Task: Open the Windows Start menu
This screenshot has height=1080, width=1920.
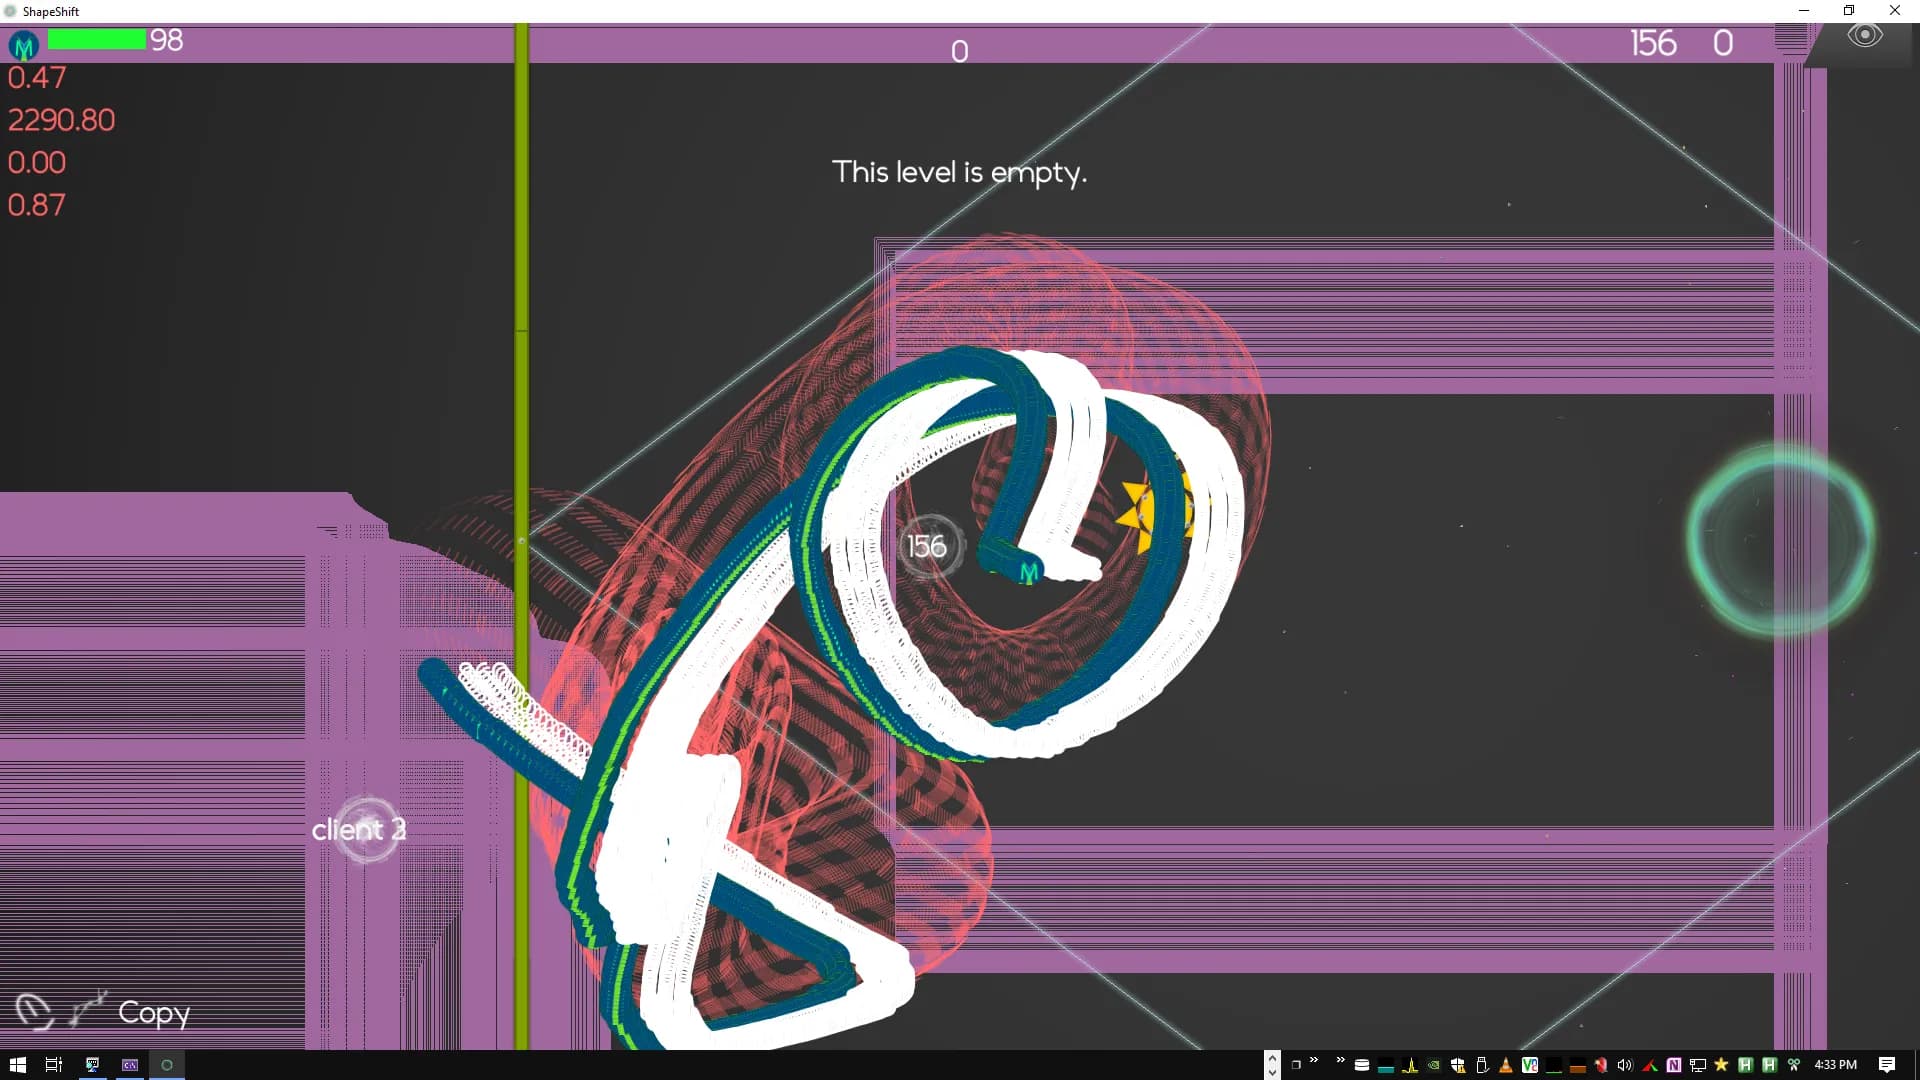Action: pos(17,1065)
